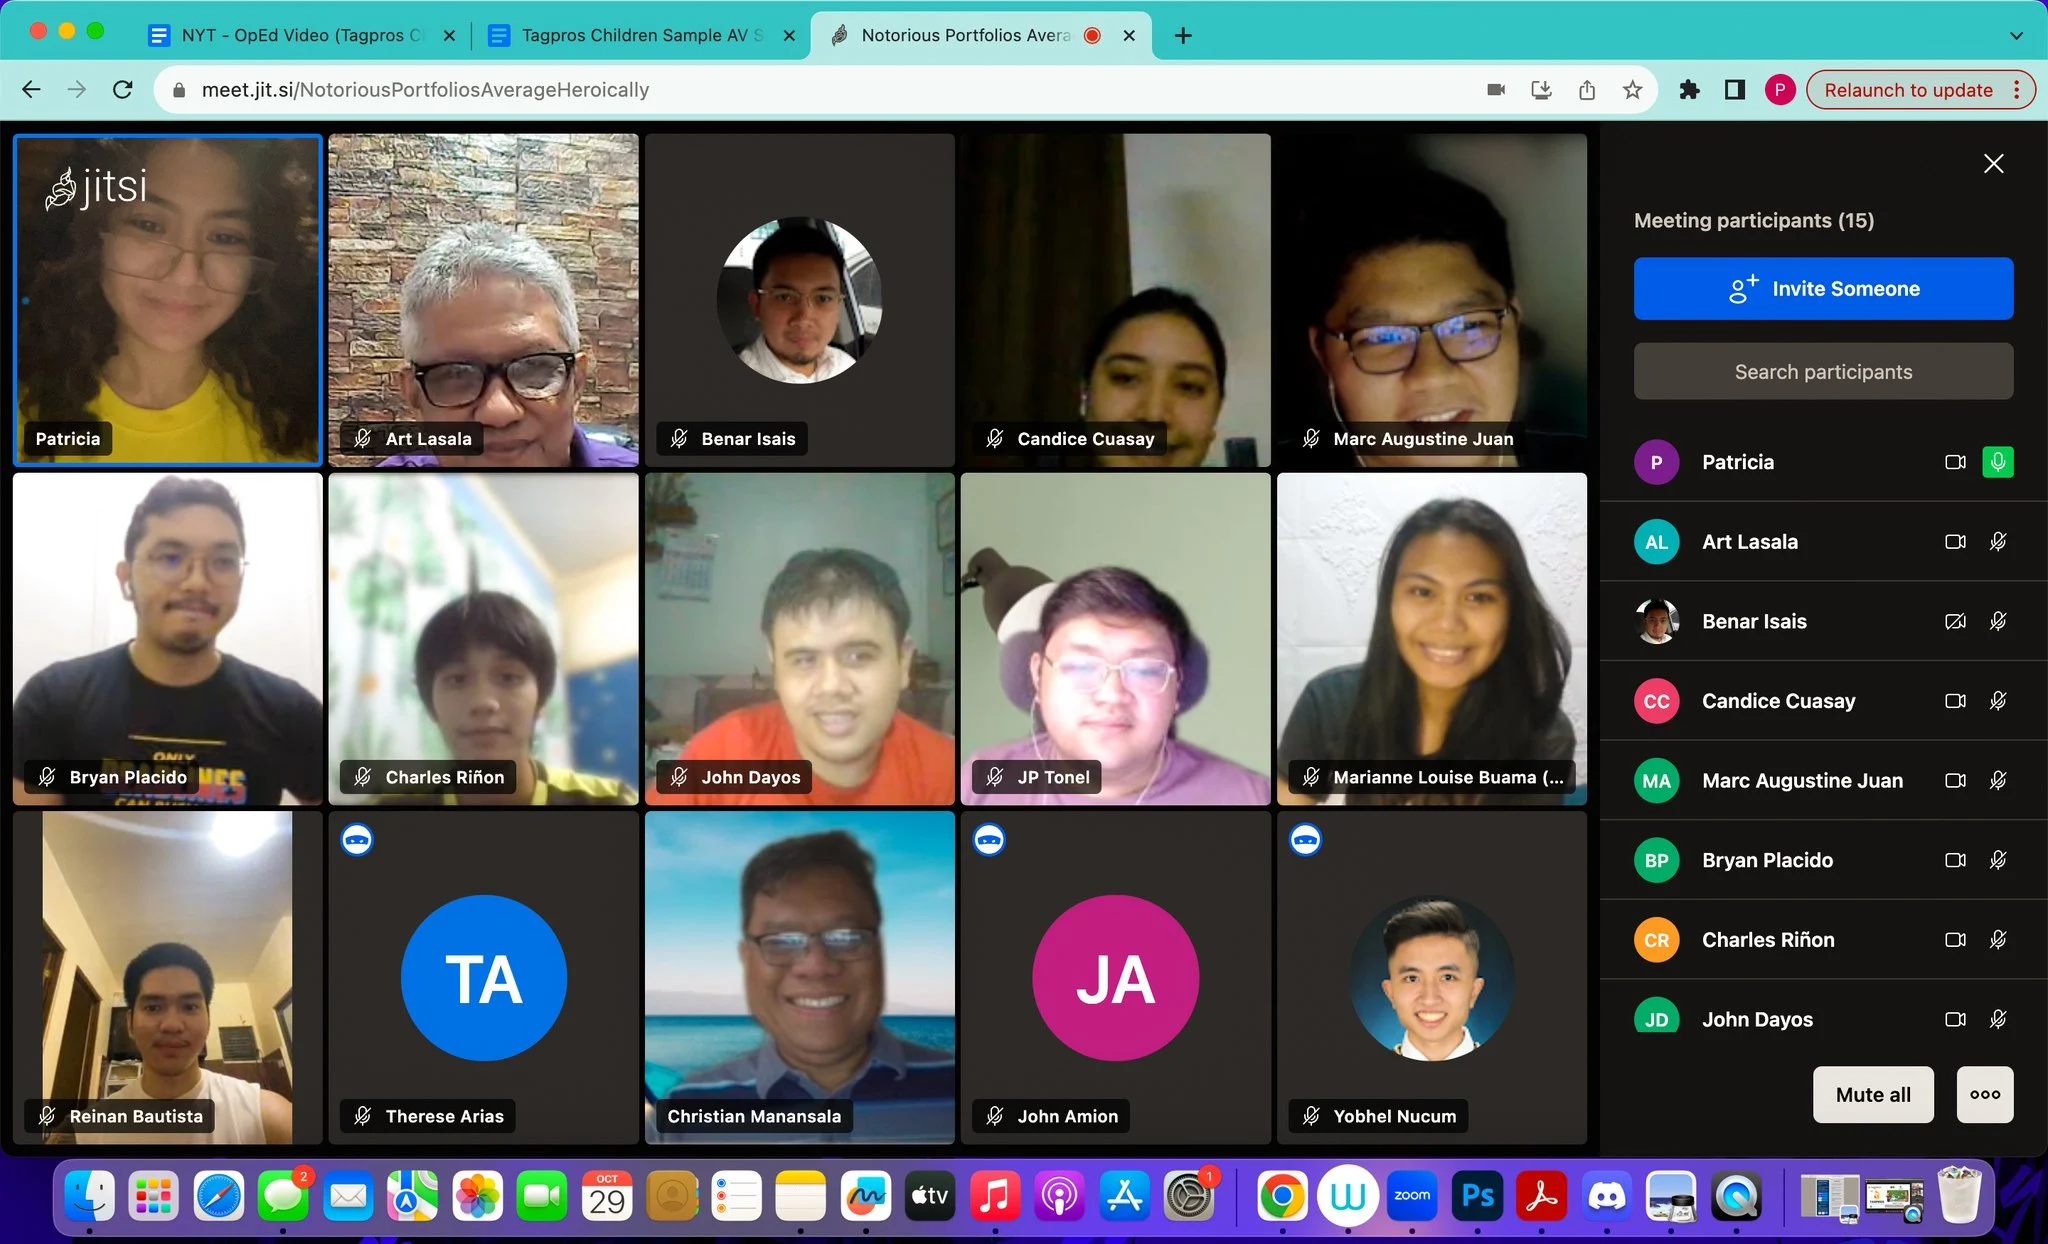
Task: Click moderator badge on Therese Arias tile
Action: (357, 840)
